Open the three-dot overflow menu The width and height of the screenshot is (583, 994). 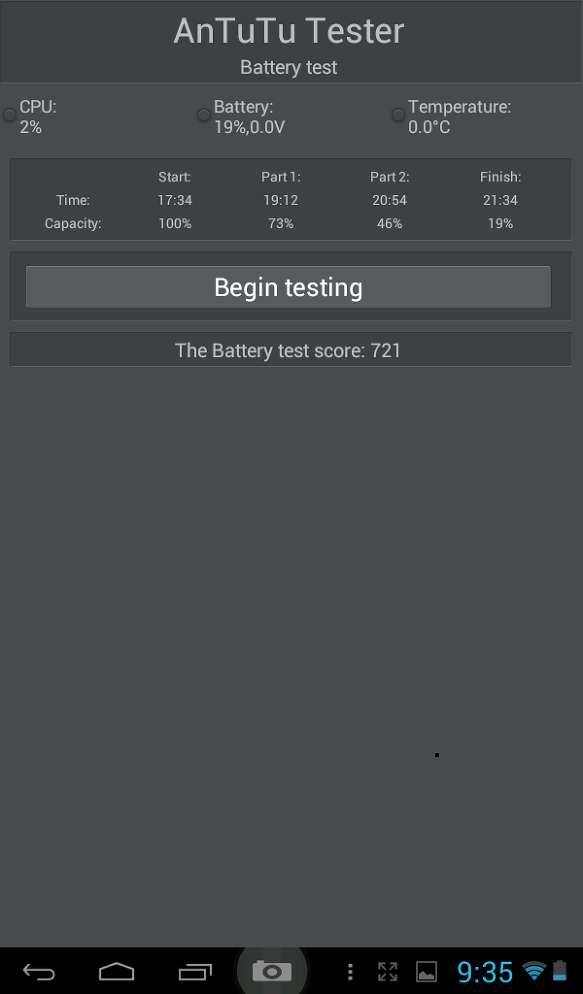350,972
